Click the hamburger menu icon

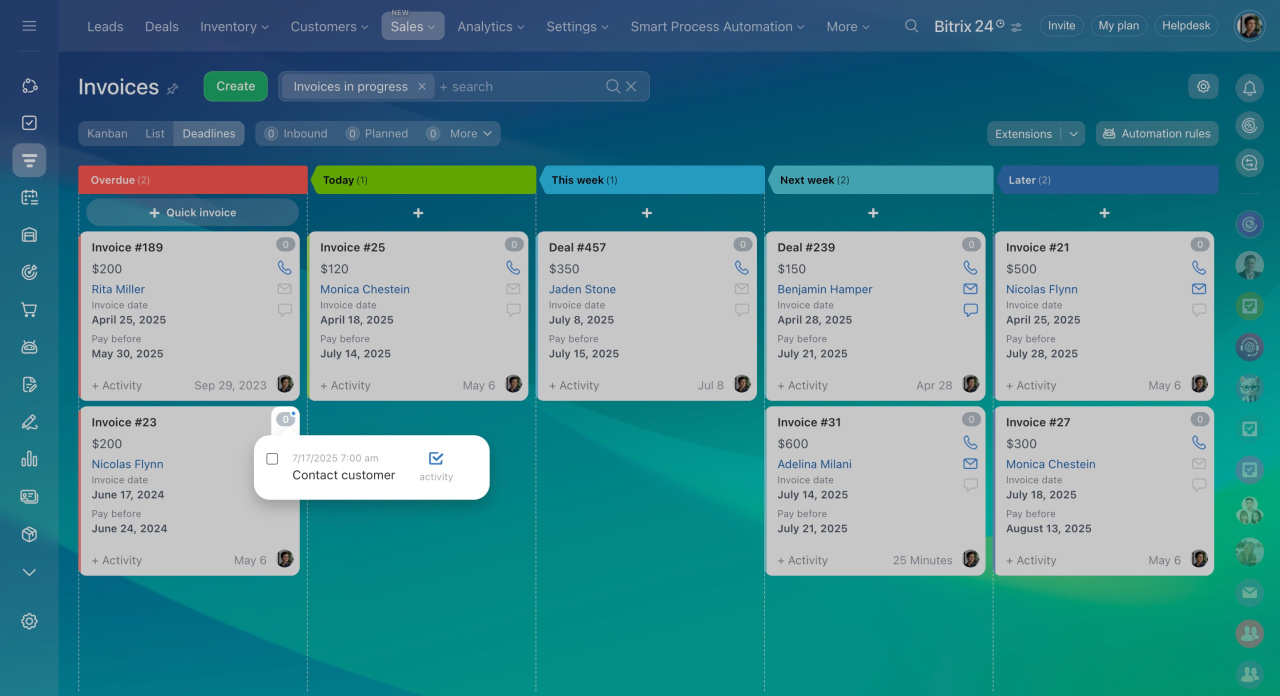(29, 26)
